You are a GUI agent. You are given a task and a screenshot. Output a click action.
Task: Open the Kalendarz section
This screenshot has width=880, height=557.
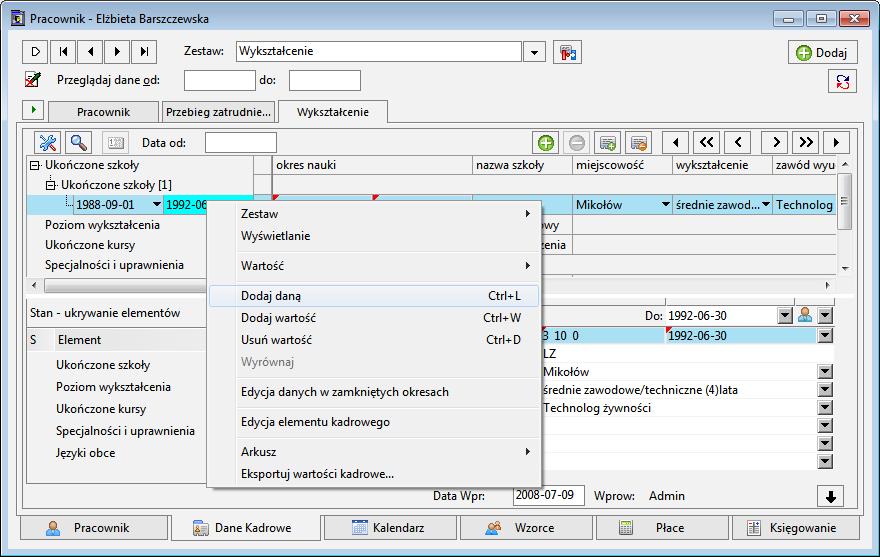[390, 528]
